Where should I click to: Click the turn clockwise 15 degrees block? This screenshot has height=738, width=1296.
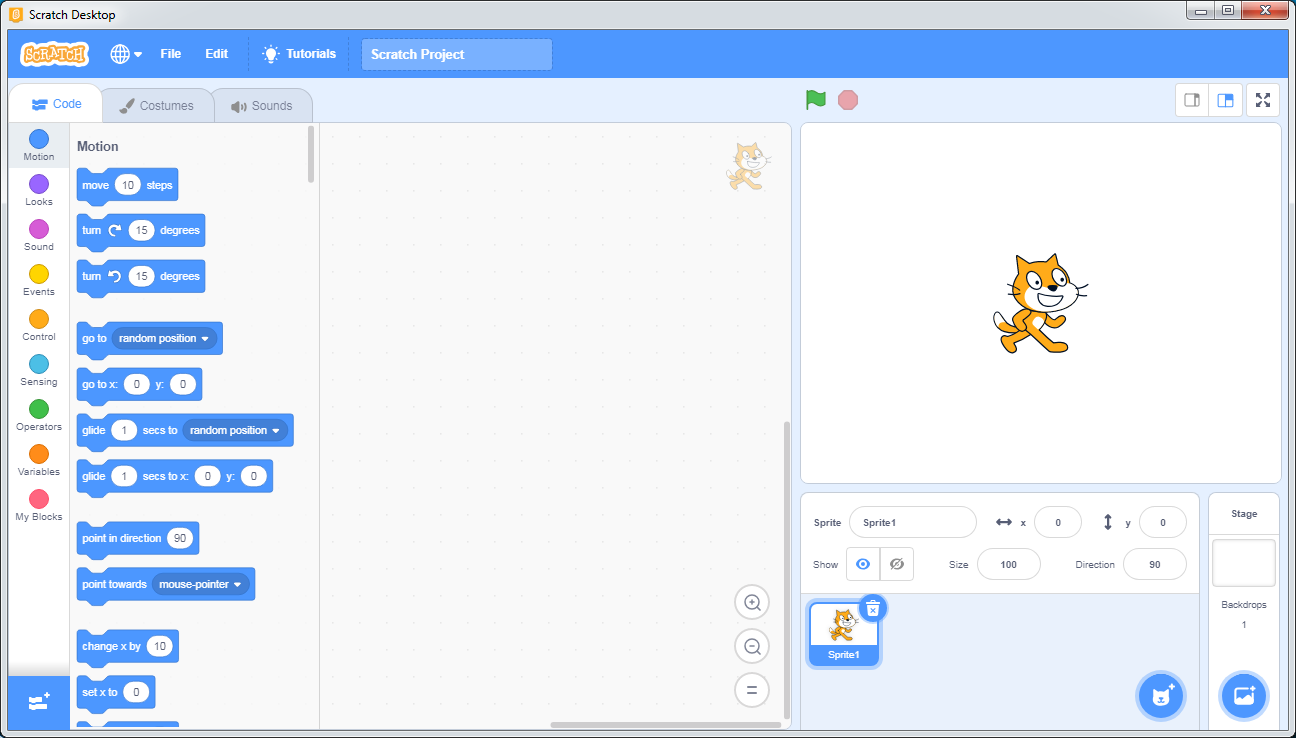[141, 230]
